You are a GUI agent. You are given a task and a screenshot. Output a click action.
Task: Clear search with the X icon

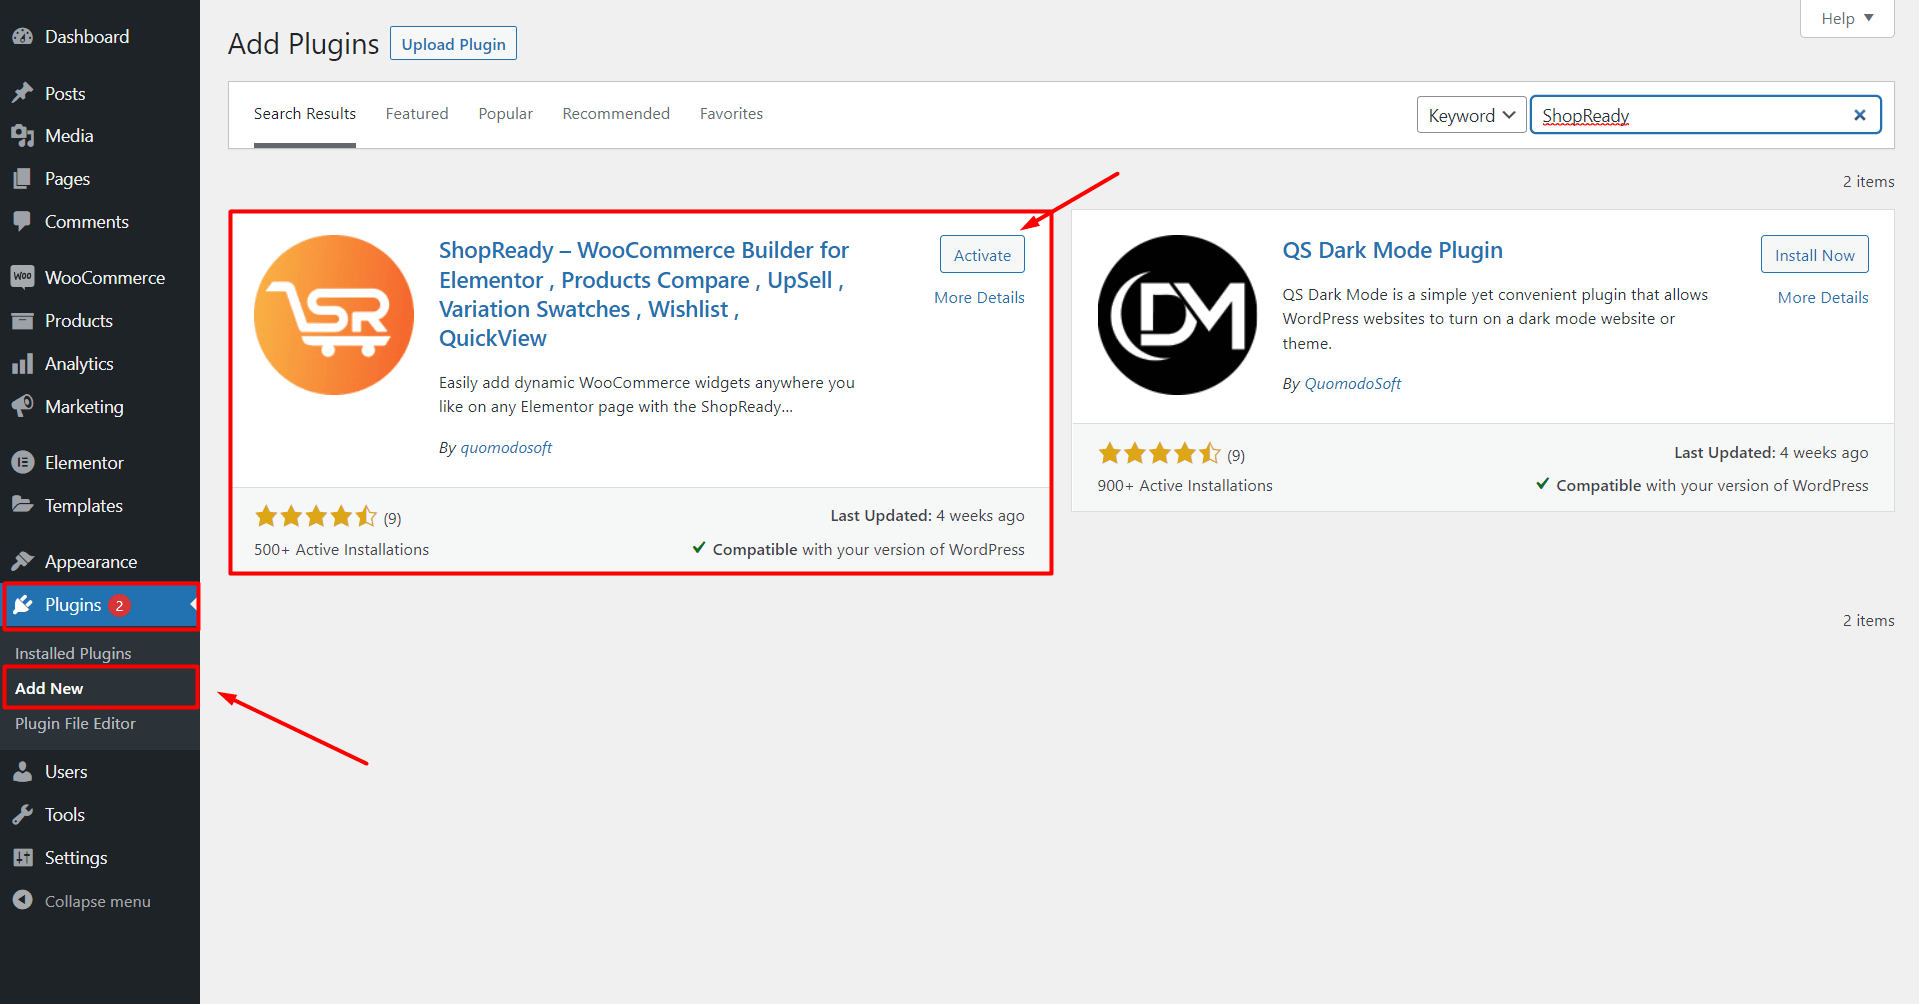pyautogui.click(x=1860, y=115)
